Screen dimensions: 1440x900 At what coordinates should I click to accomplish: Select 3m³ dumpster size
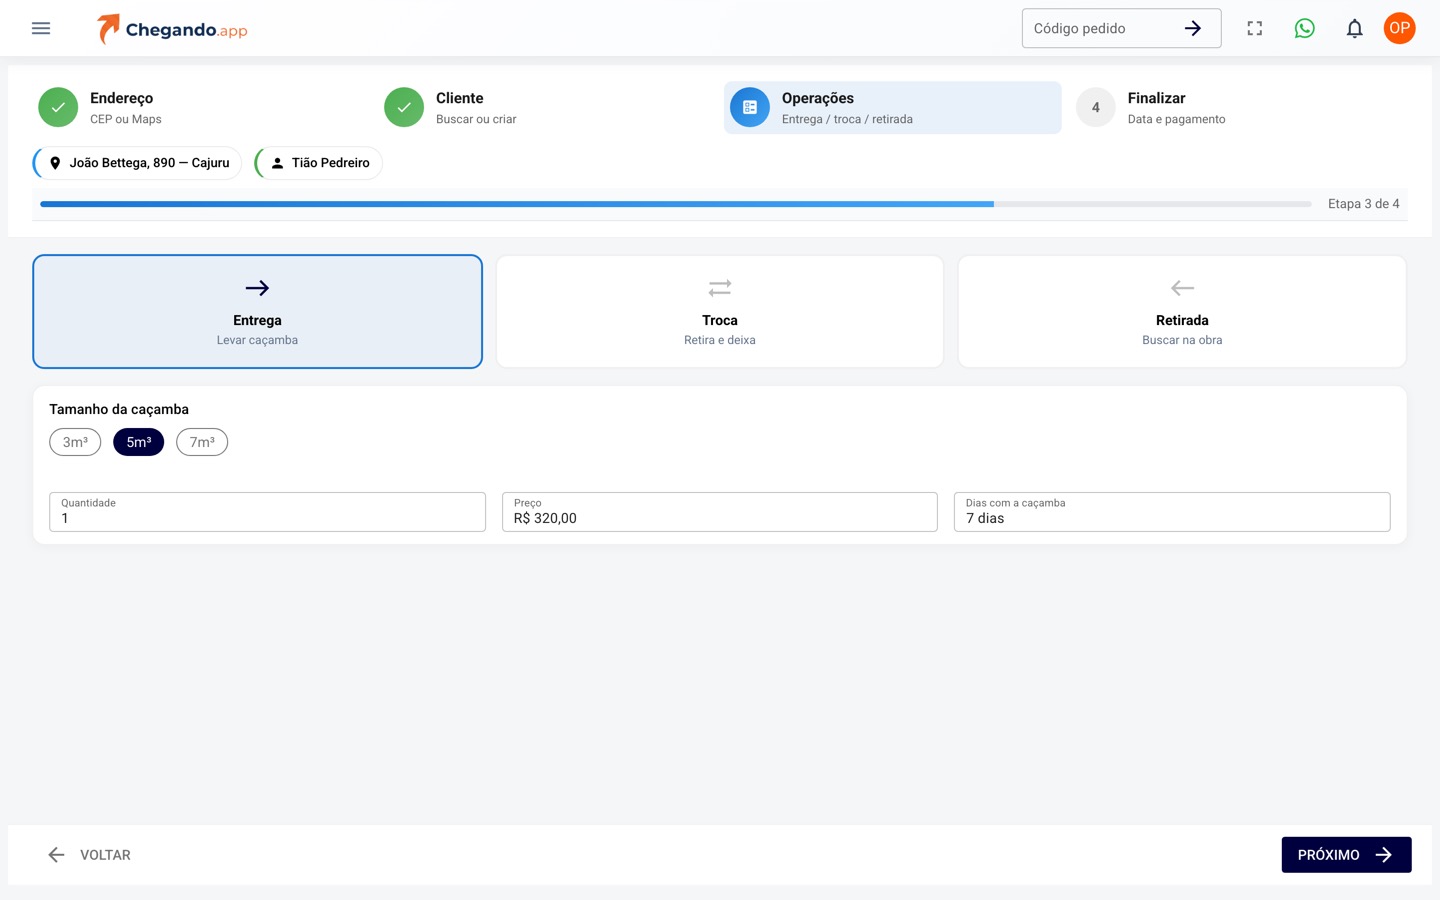75,442
